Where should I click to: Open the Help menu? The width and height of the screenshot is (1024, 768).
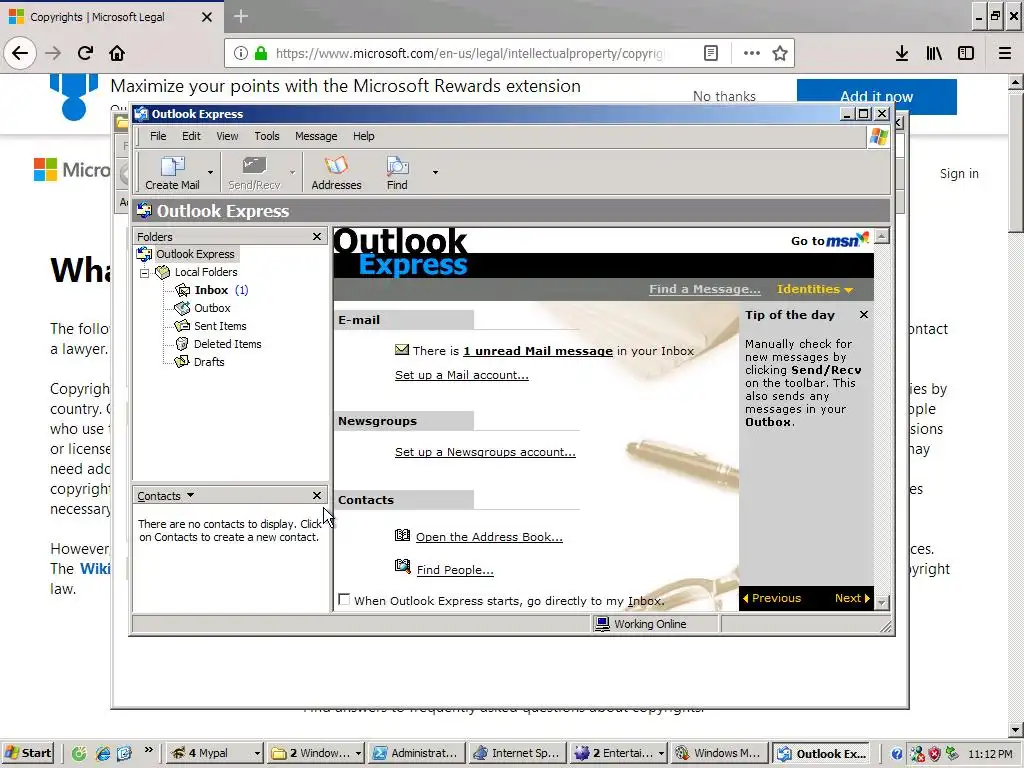[364, 136]
